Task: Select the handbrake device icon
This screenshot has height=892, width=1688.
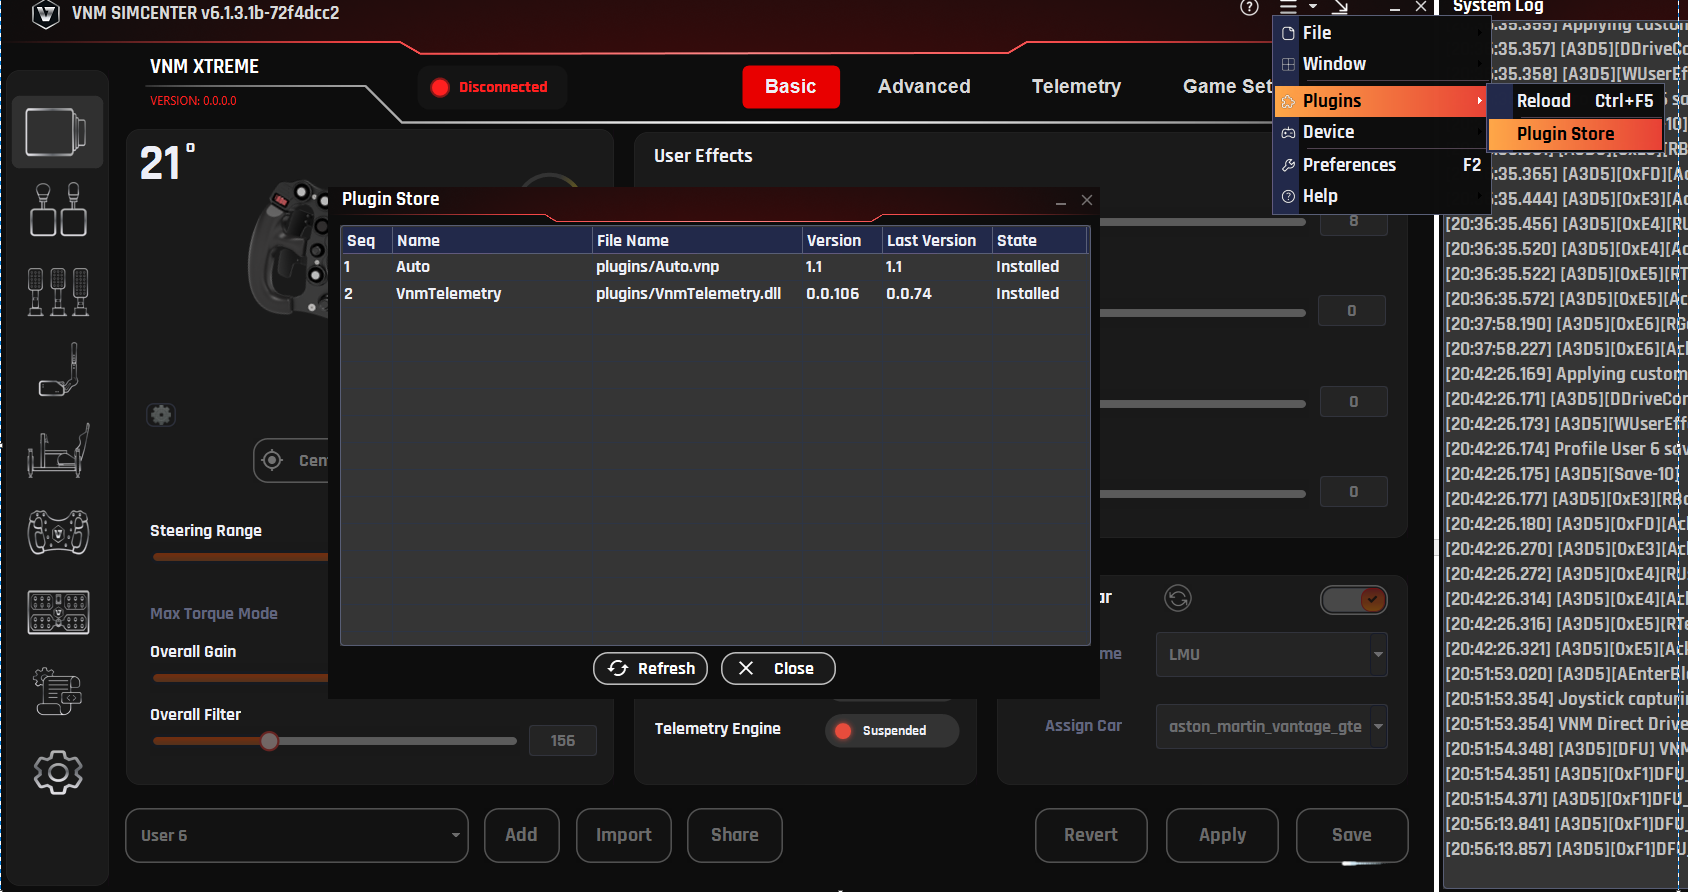Action: (x=58, y=370)
